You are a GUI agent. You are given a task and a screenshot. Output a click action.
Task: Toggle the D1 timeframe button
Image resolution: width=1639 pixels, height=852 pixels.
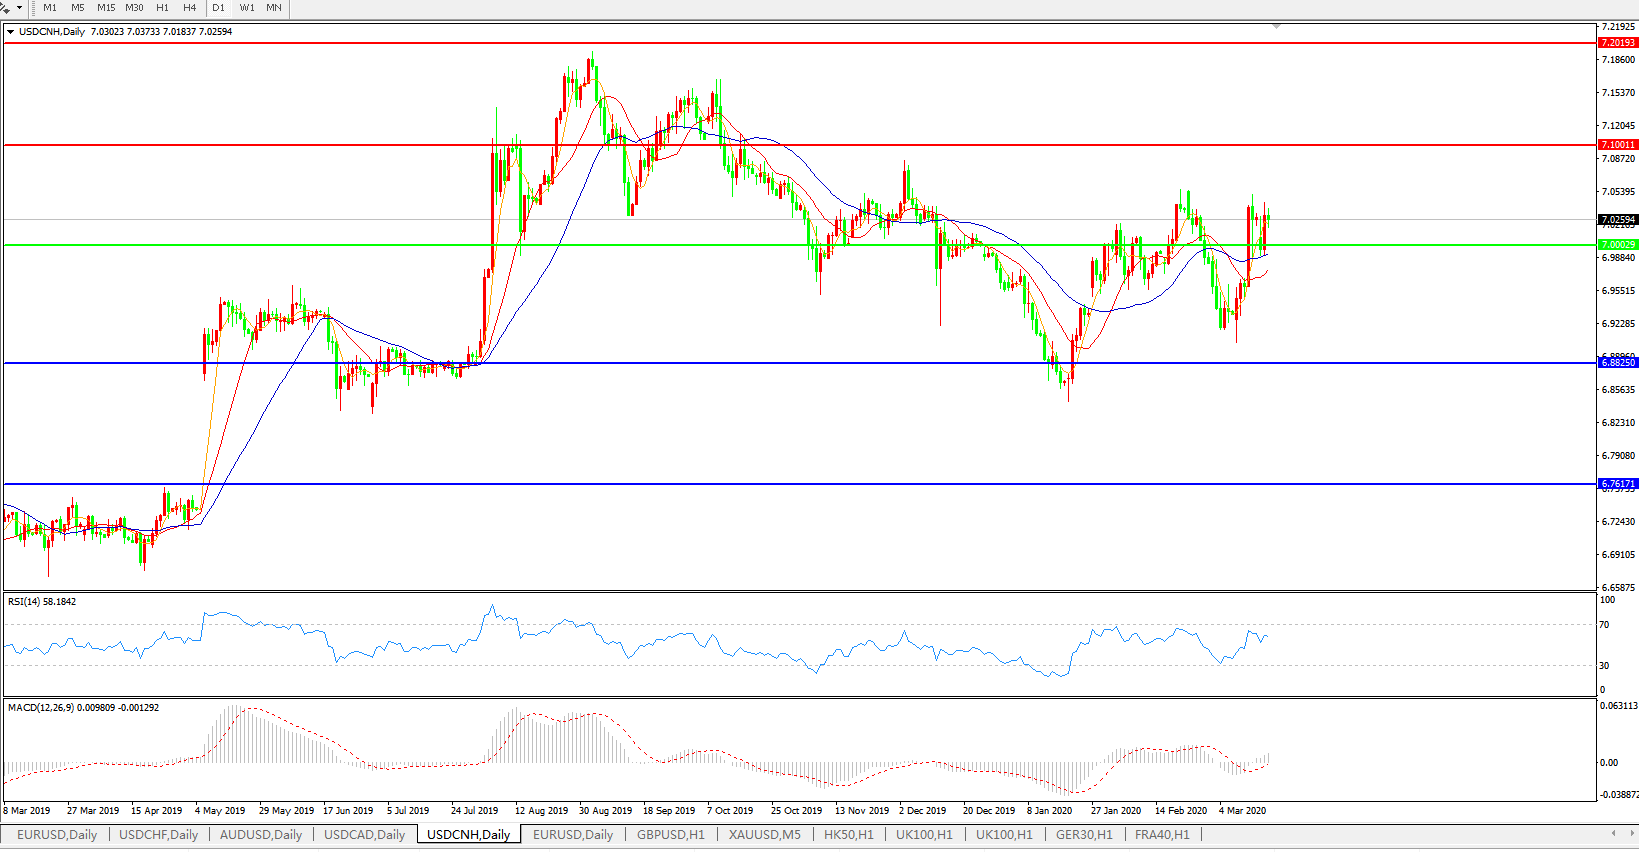tap(219, 8)
